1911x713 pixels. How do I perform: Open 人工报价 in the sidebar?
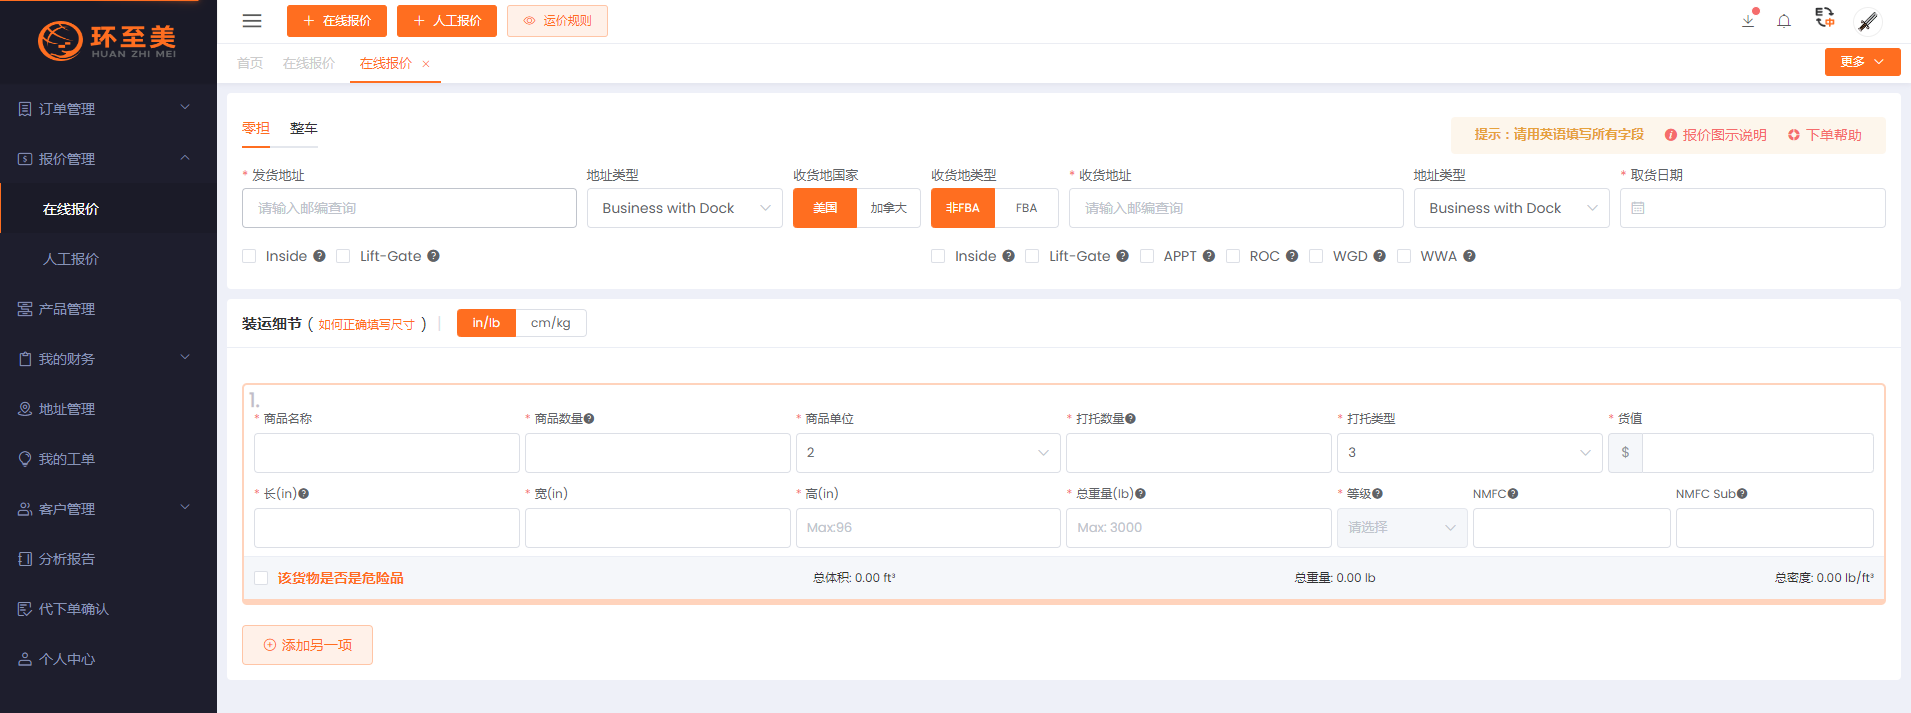click(71, 259)
